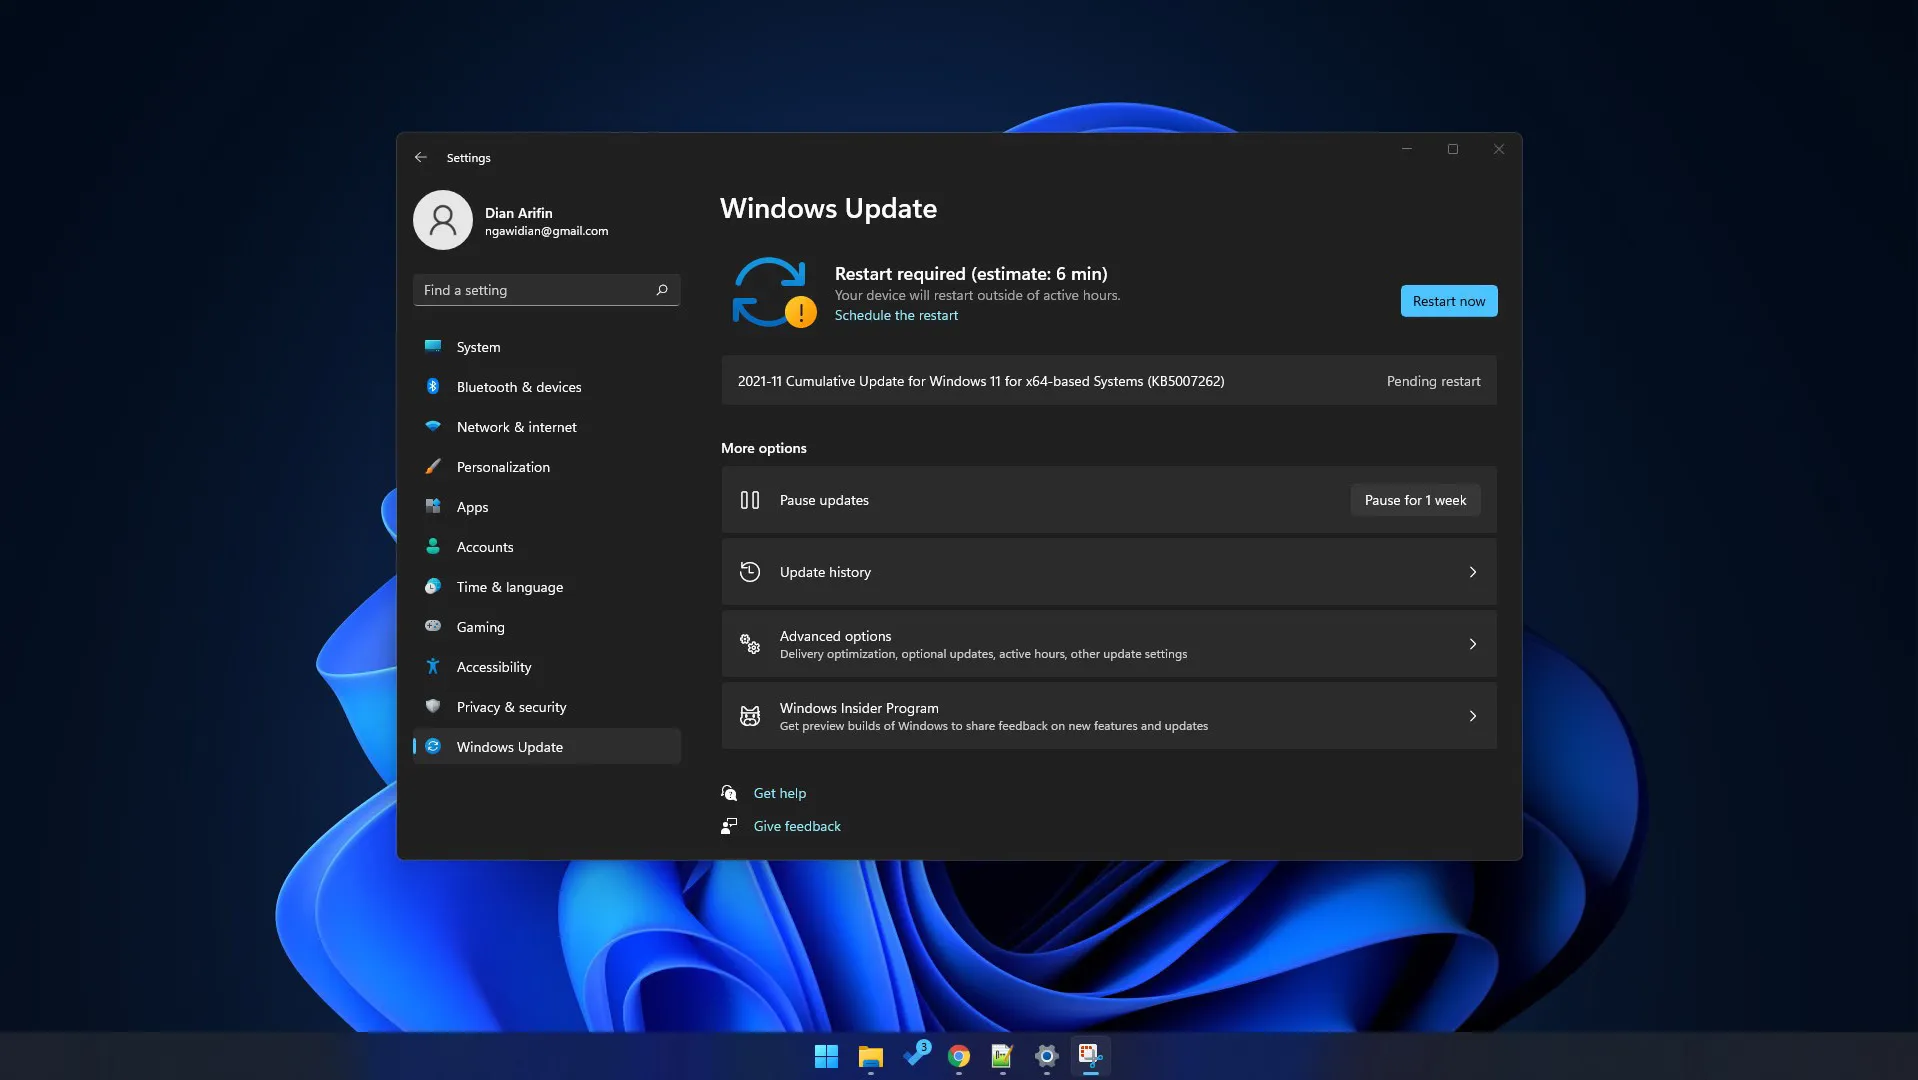This screenshot has height=1080, width=1918.
Task: Click the Accessibility sidebar icon
Action: point(433,667)
